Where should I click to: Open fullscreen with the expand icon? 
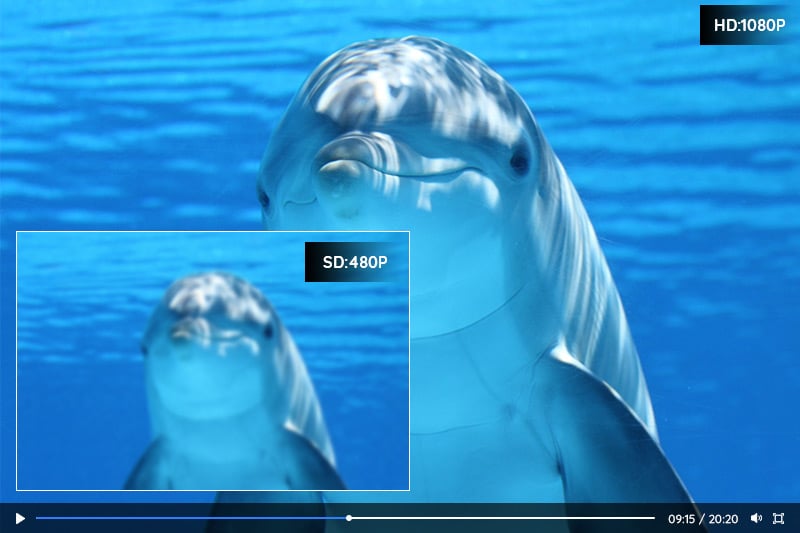778,518
